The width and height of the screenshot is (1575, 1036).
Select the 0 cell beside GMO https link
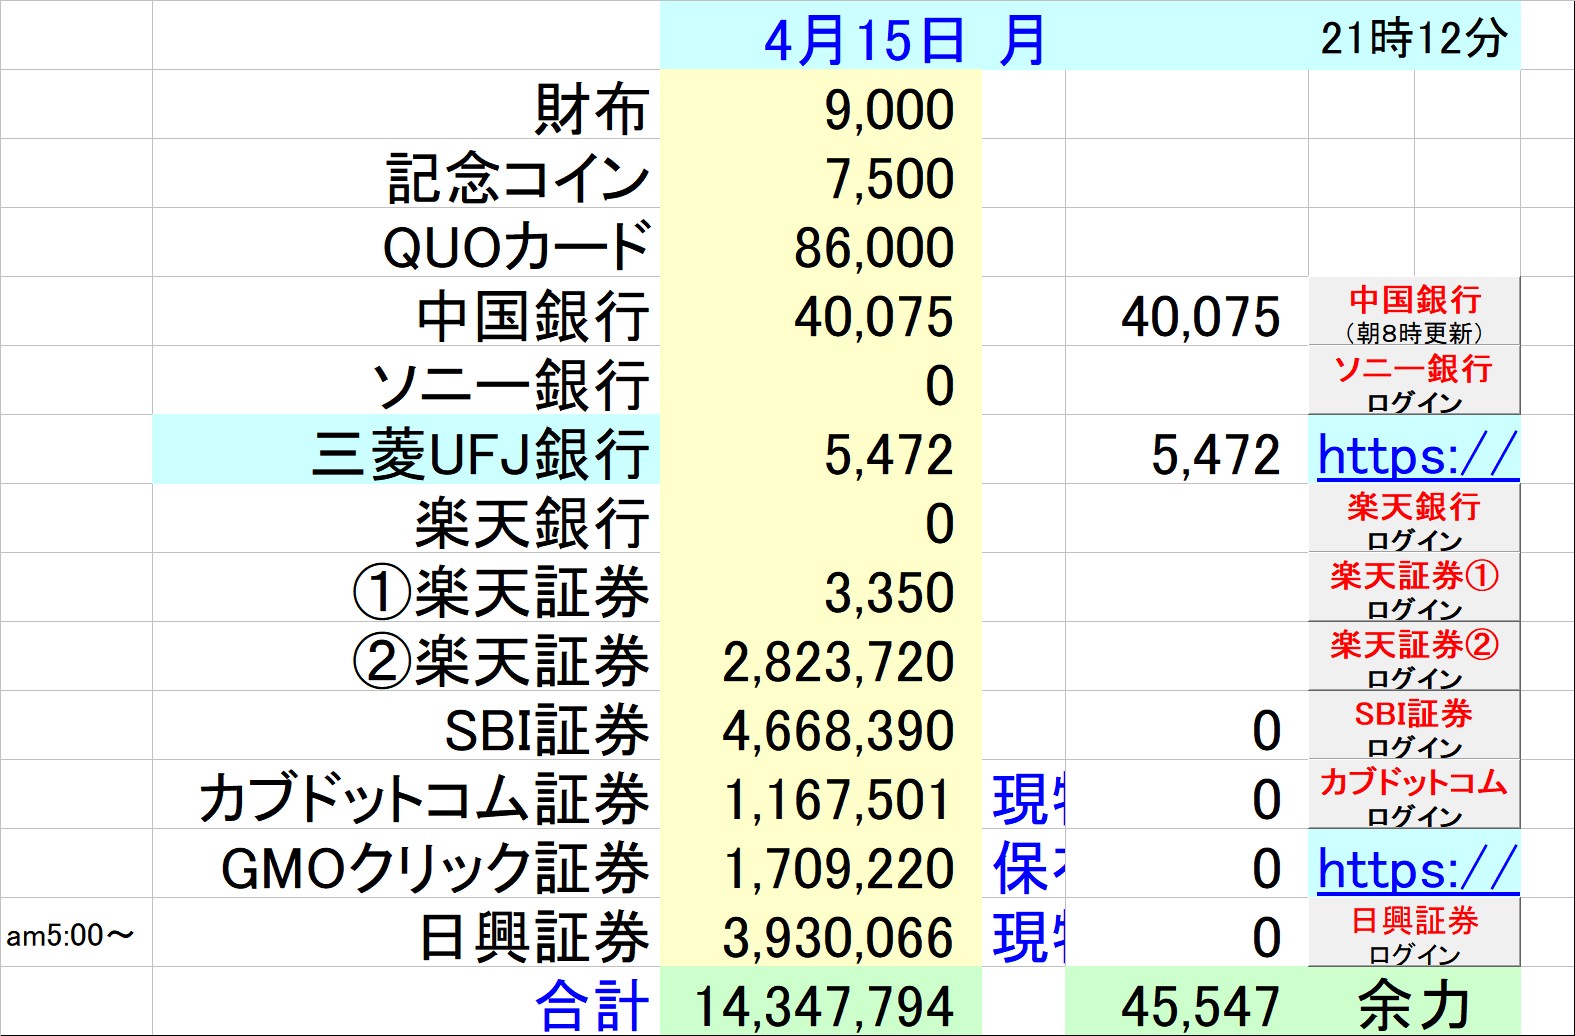point(1187,864)
